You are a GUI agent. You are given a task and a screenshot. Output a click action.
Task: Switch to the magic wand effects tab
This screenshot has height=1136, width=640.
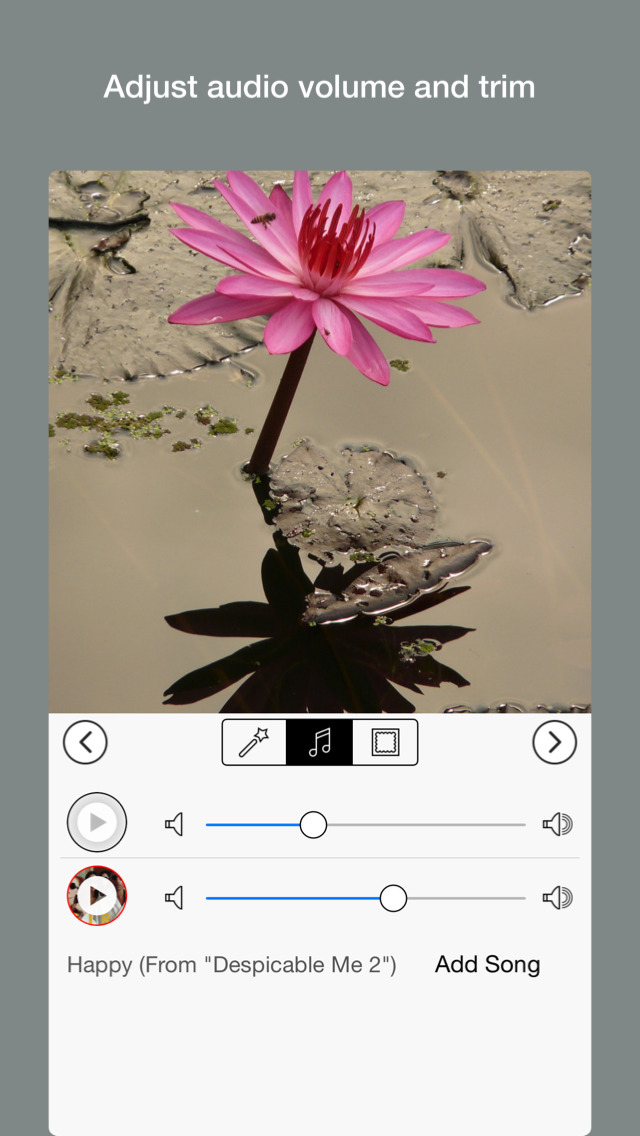(x=254, y=742)
